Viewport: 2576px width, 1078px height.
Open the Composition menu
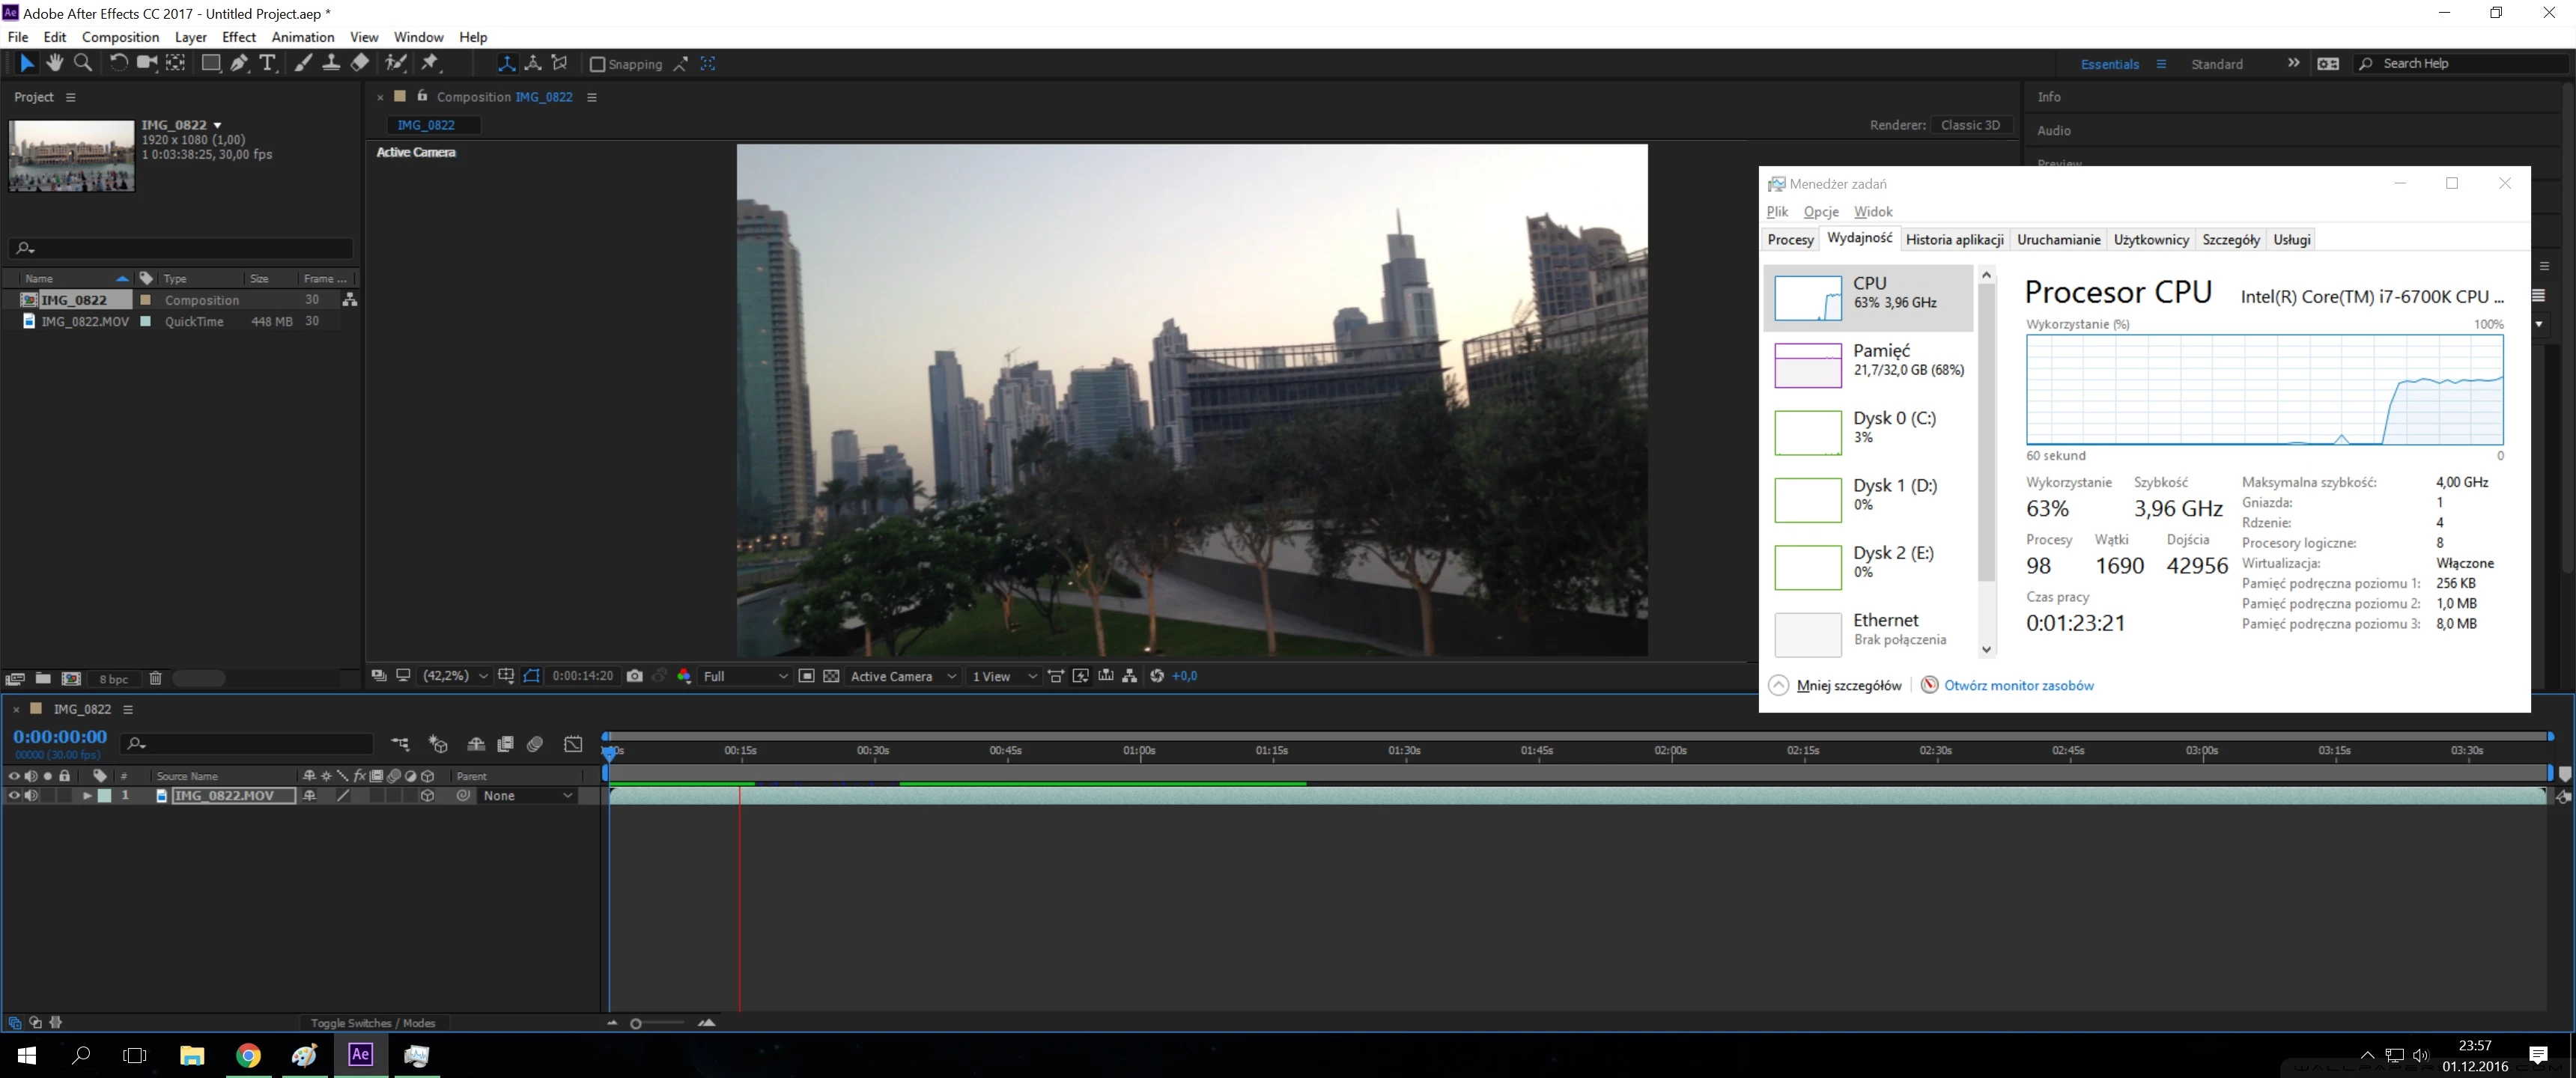pos(120,37)
